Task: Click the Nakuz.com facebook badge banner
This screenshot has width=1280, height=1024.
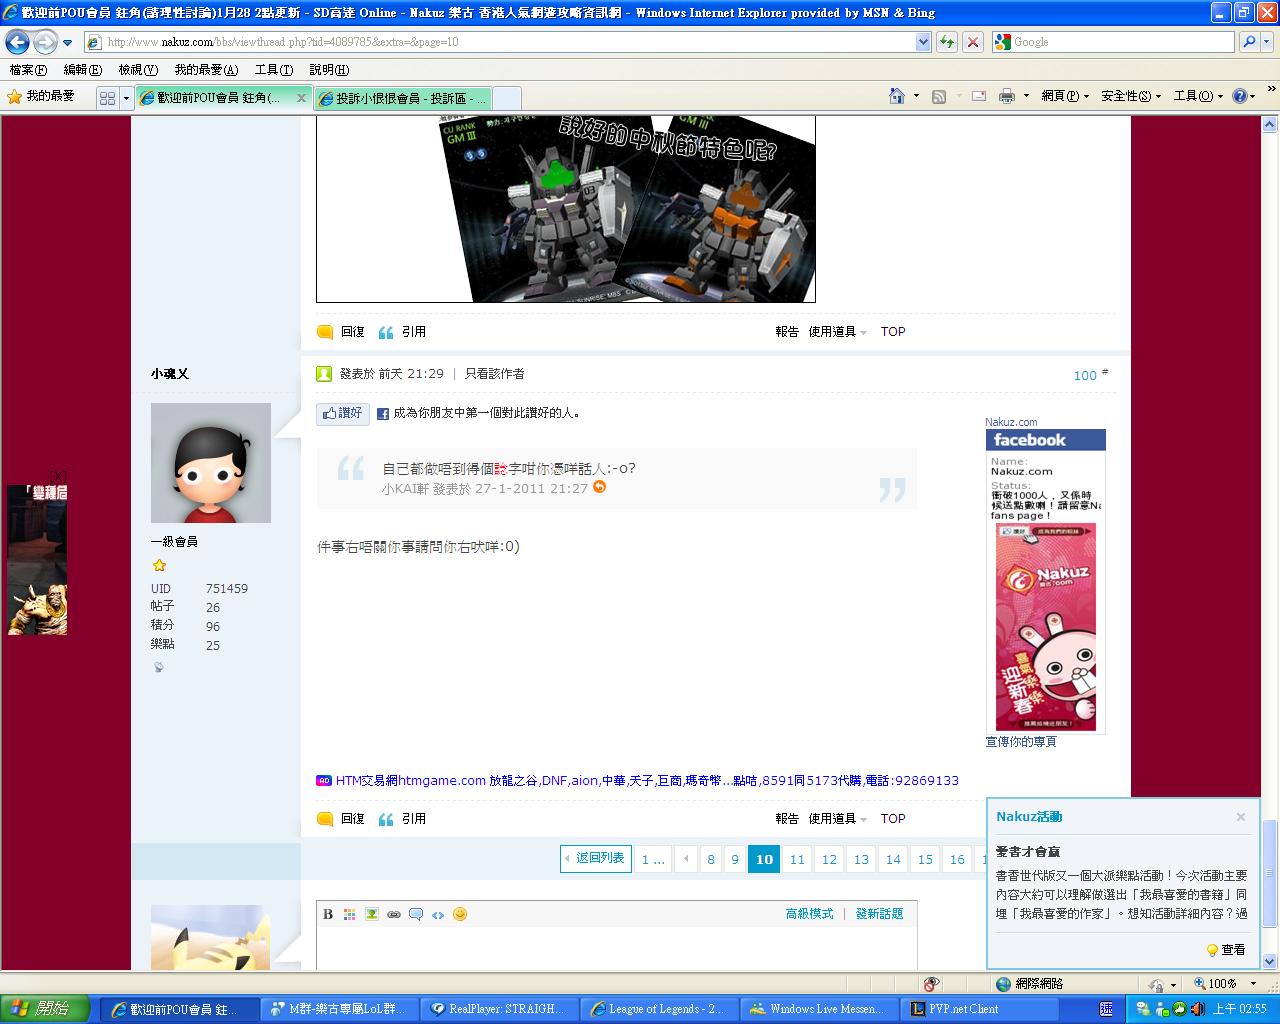Action: tap(1046, 581)
